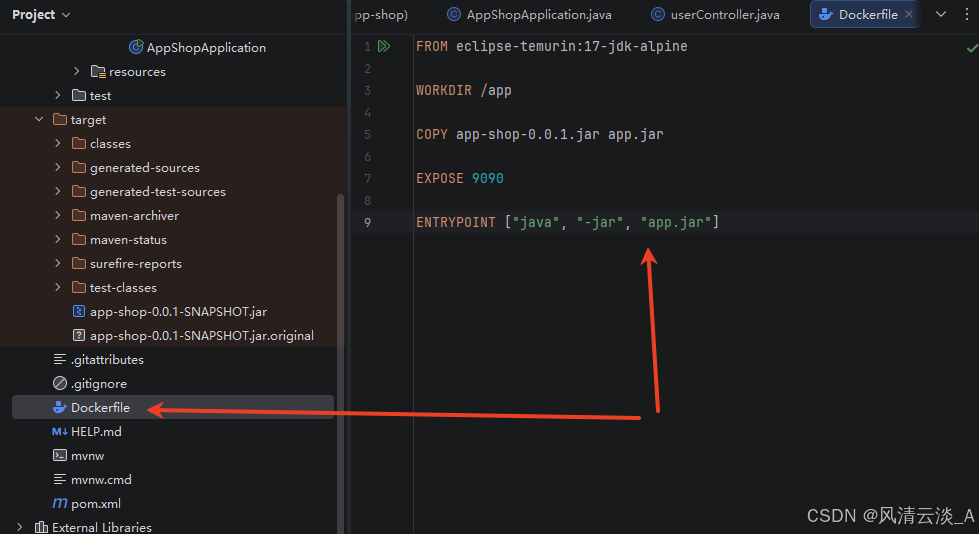Click the generated-test-sources folder icon
The width and height of the screenshot is (979, 534).
tap(79, 191)
